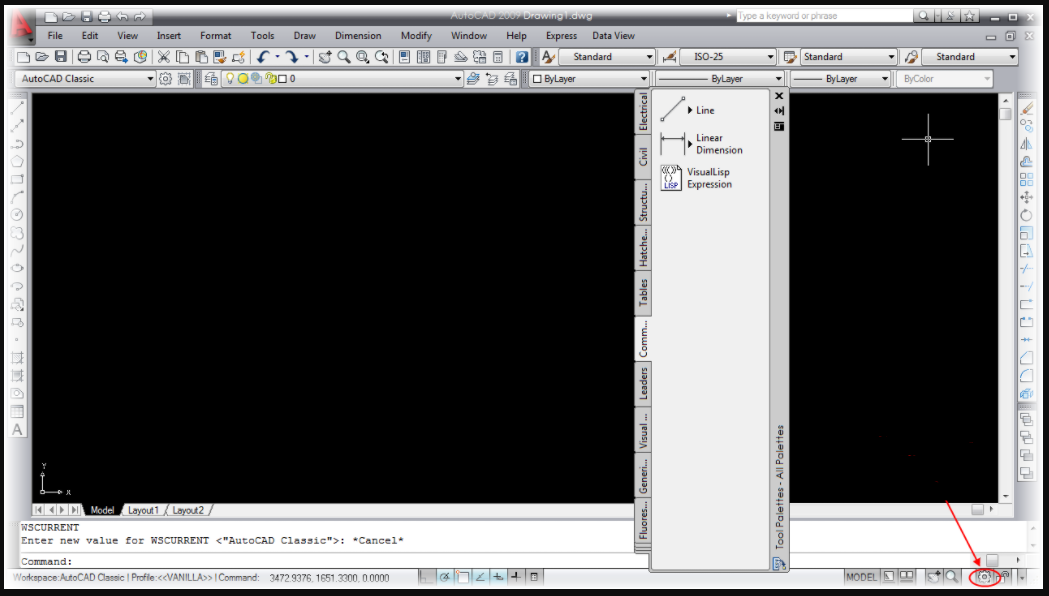Open the Layer Properties Manager

(209, 78)
